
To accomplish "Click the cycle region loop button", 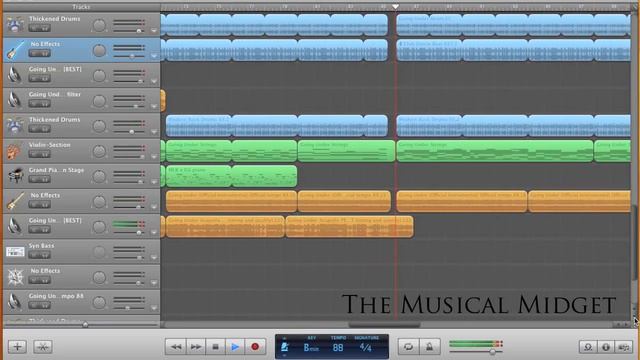I will coord(408,347).
